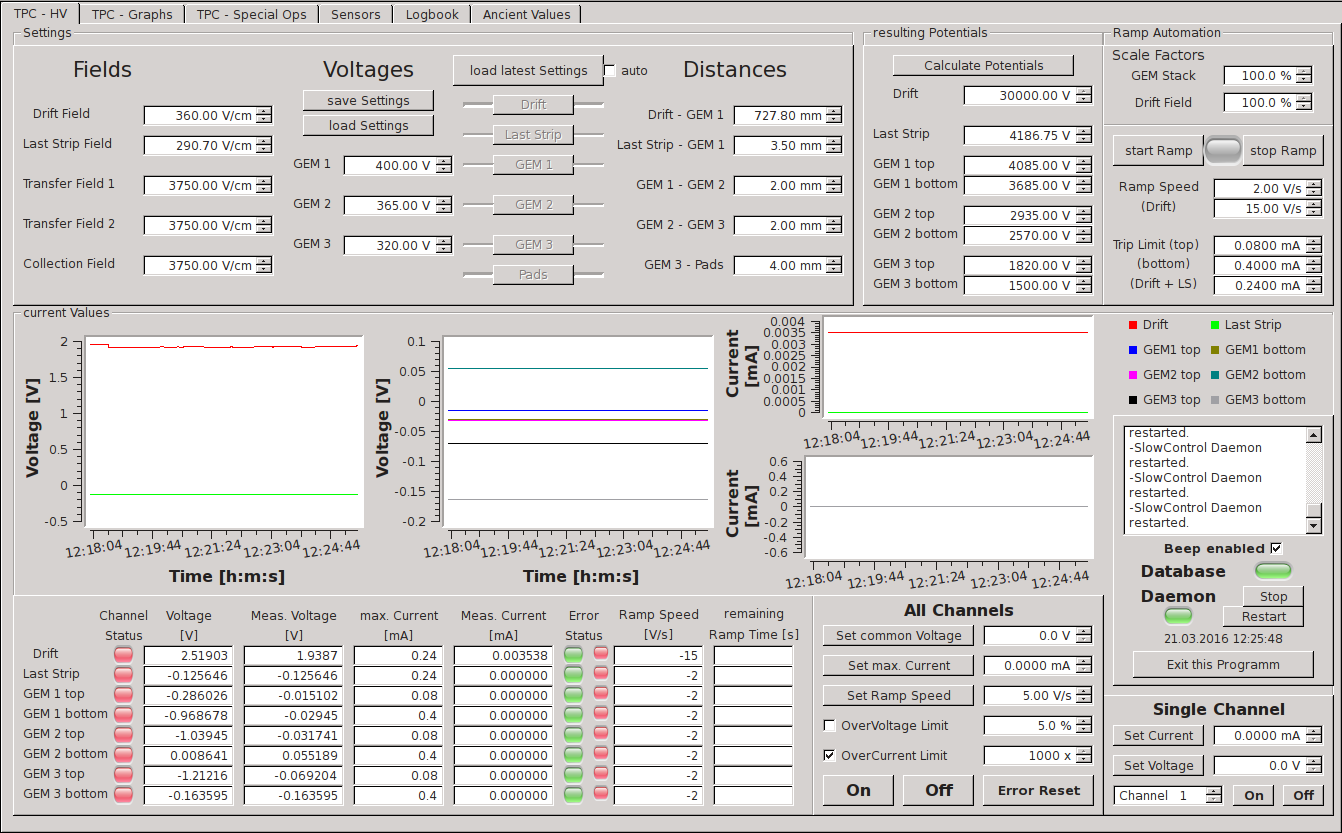
Task: Click the GEM 2 top green error LED
Action: coord(574,734)
